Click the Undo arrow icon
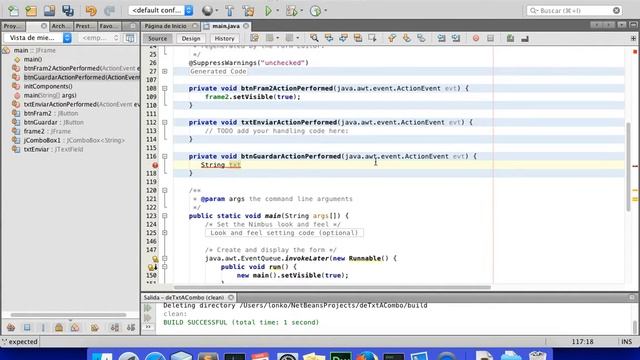 coord(91,11)
